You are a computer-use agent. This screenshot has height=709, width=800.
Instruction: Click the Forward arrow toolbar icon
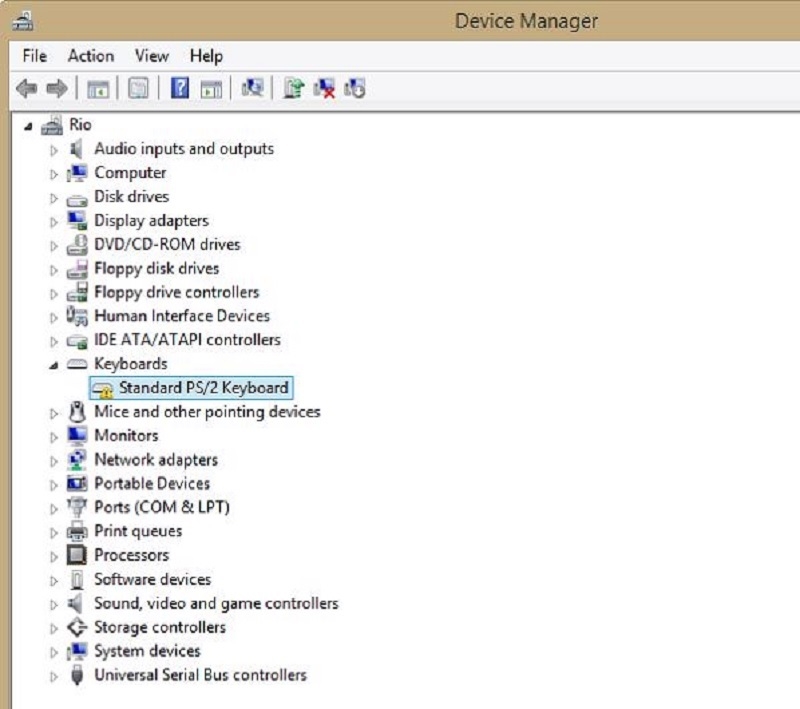[x=59, y=89]
